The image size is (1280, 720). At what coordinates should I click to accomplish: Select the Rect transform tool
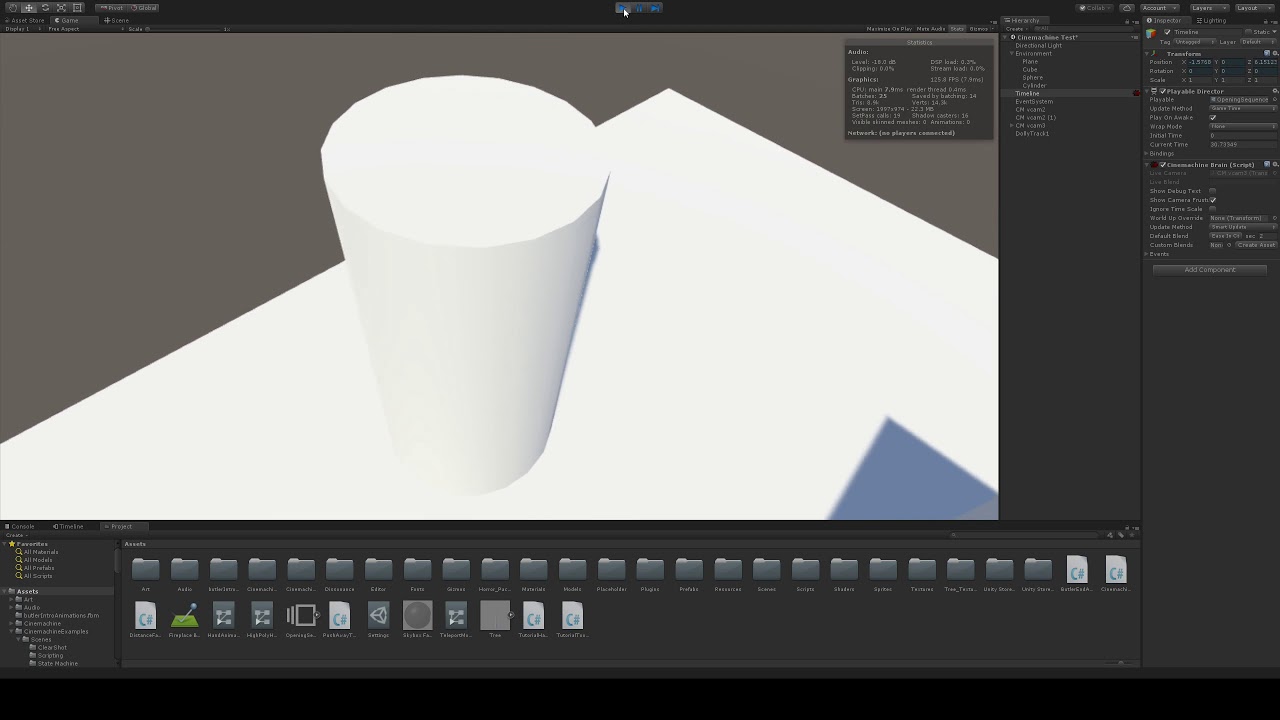[x=77, y=8]
